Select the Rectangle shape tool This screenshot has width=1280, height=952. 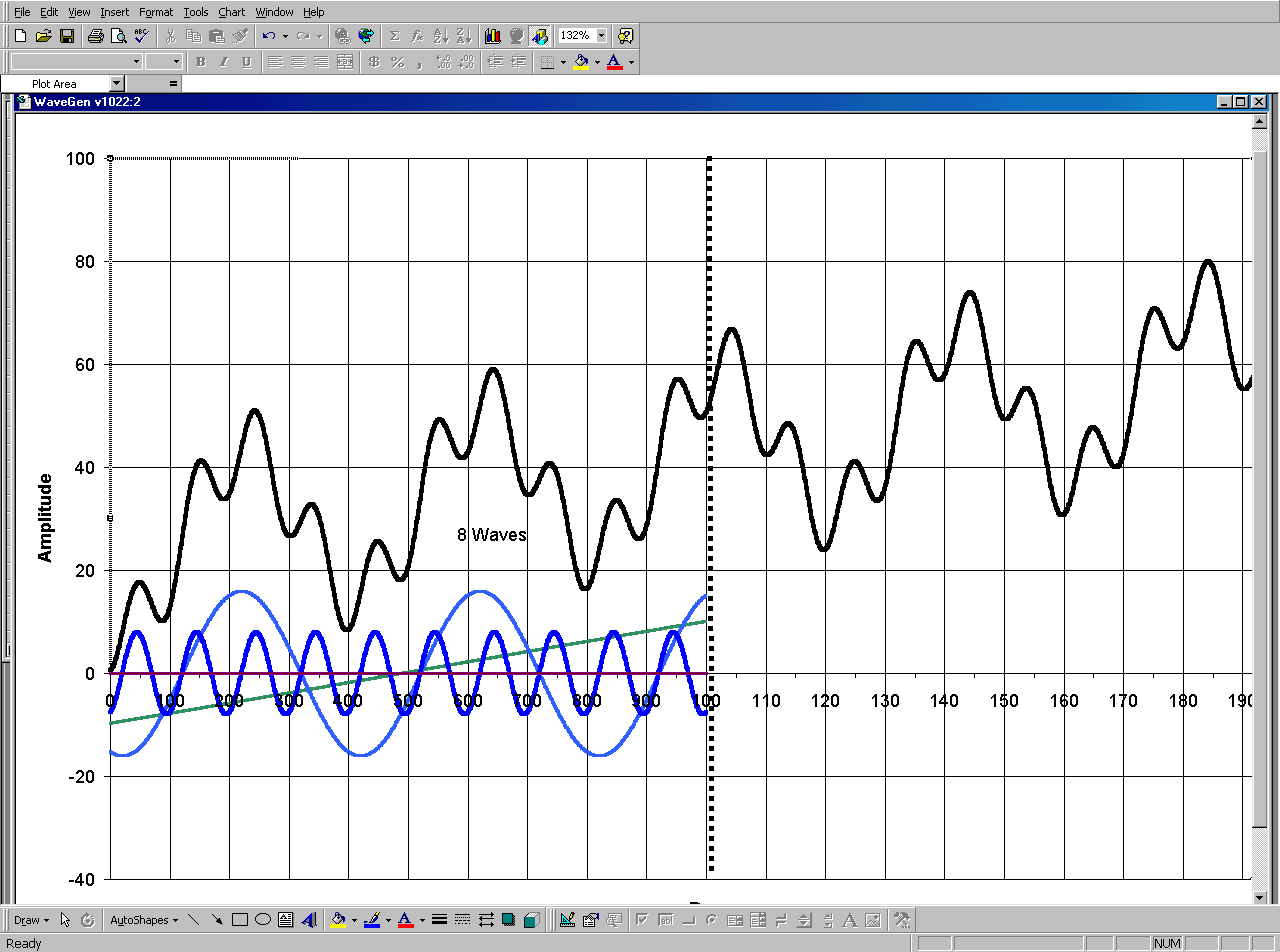coord(240,920)
